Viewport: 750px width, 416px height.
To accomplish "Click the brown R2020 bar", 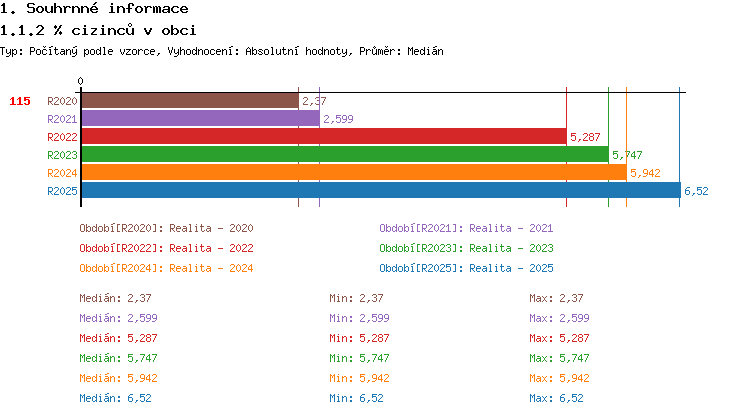I will click(189, 101).
